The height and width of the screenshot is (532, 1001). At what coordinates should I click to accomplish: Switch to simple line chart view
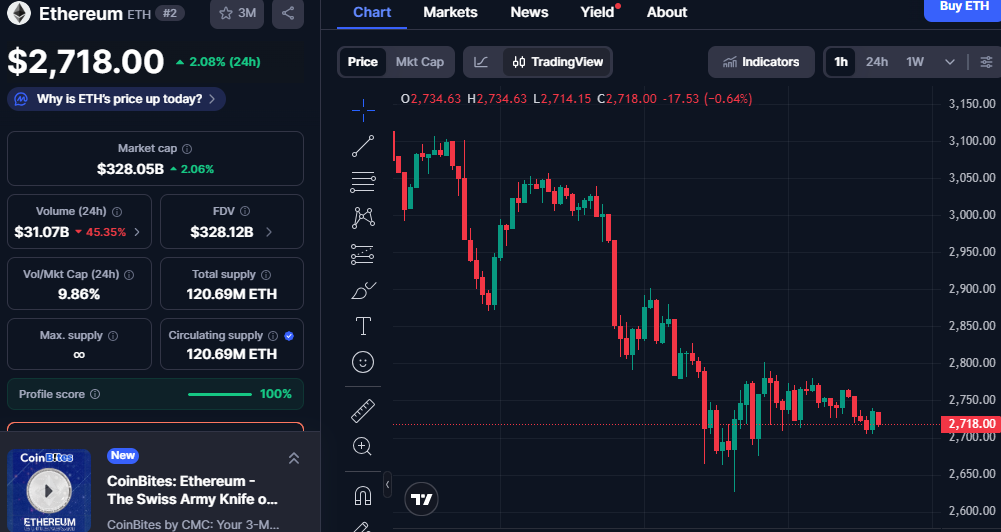[481, 62]
